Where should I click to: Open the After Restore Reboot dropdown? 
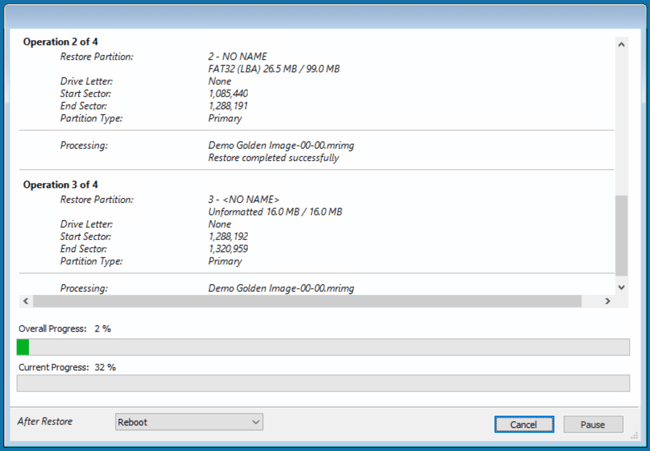[189, 422]
